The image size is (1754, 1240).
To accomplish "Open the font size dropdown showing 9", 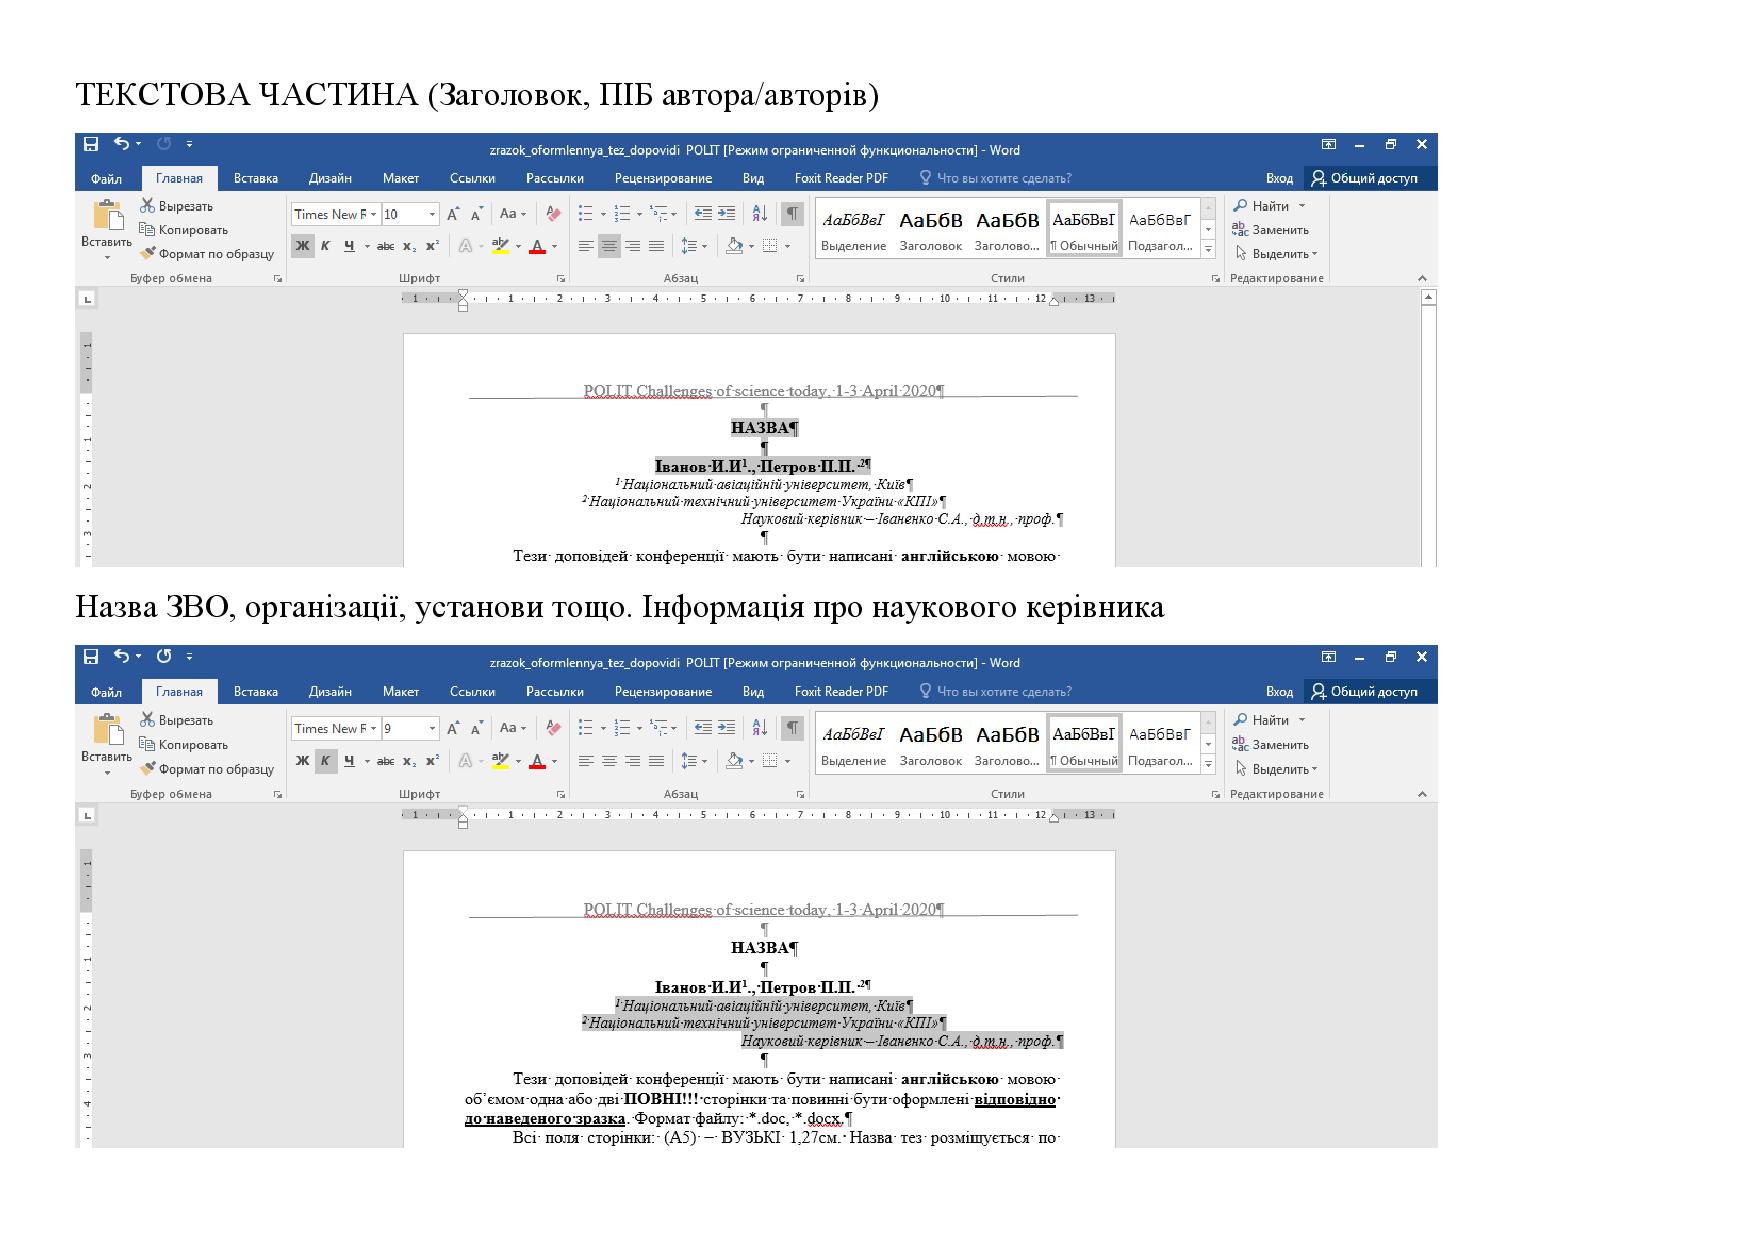I will tap(432, 728).
